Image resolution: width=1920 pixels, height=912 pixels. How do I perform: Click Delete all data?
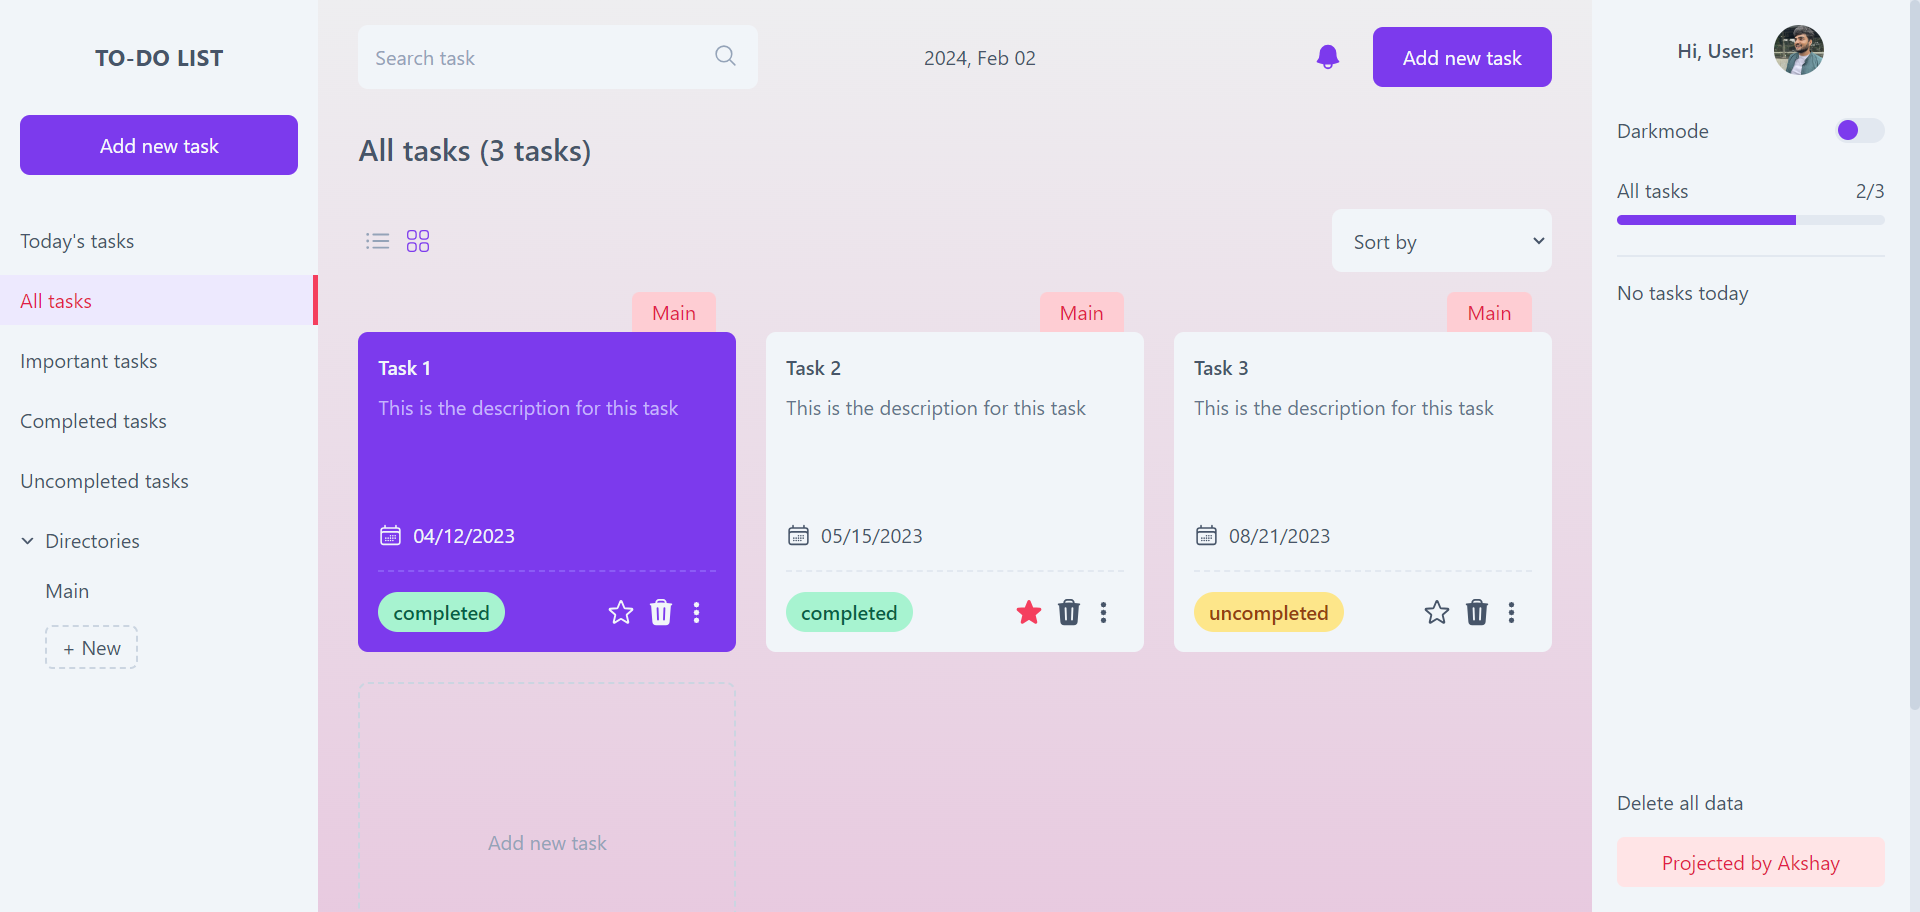click(x=1679, y=803)
